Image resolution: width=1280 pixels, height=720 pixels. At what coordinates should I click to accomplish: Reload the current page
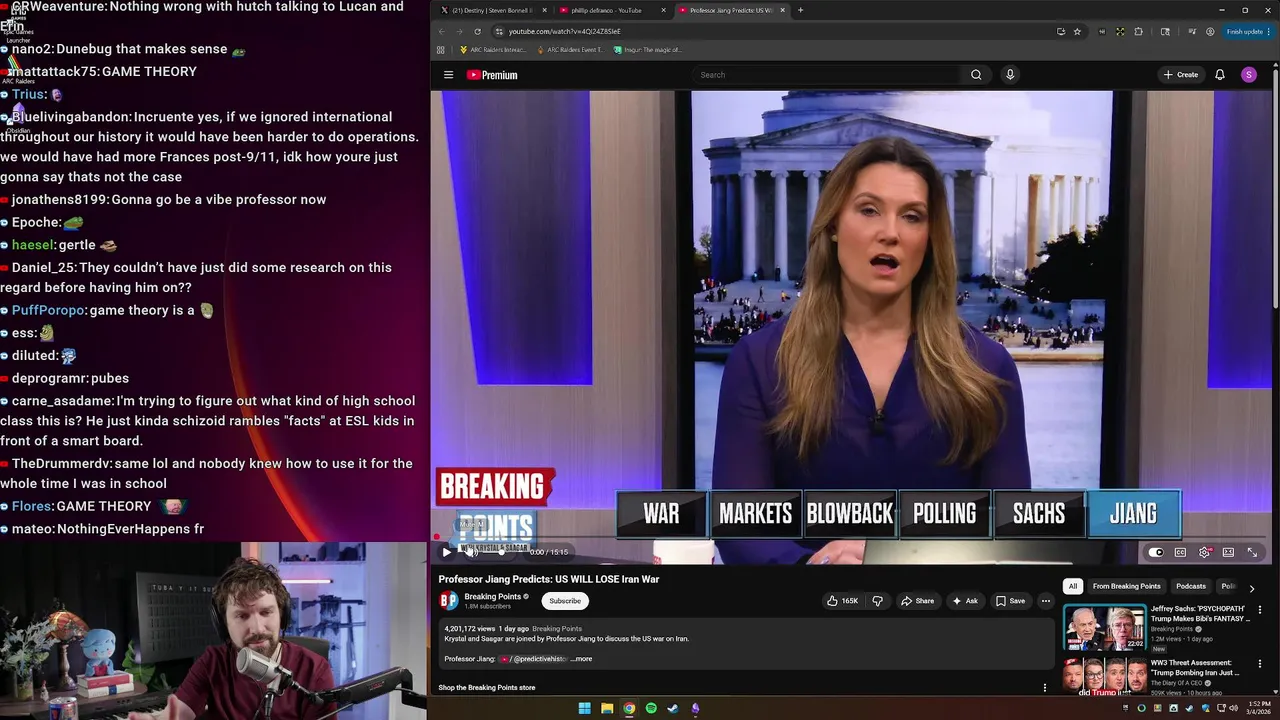[x=477, y=31]
